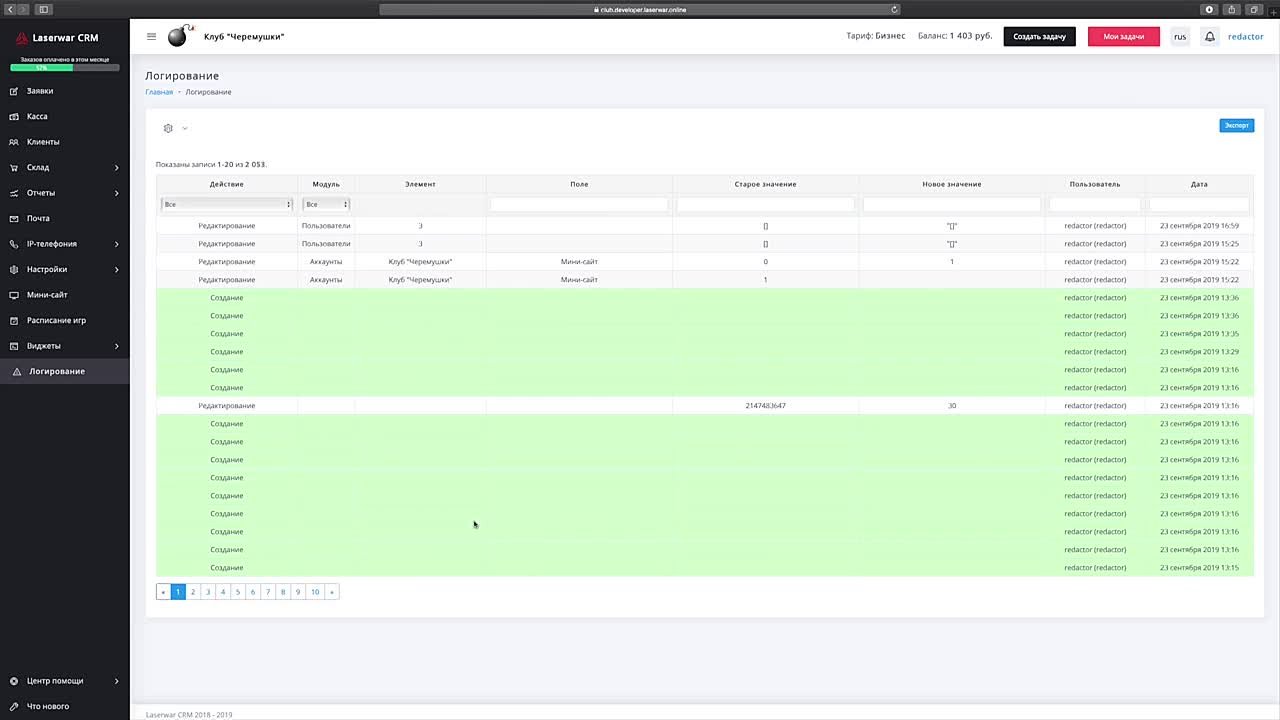Go to pagination page 10

coord(315,592)
